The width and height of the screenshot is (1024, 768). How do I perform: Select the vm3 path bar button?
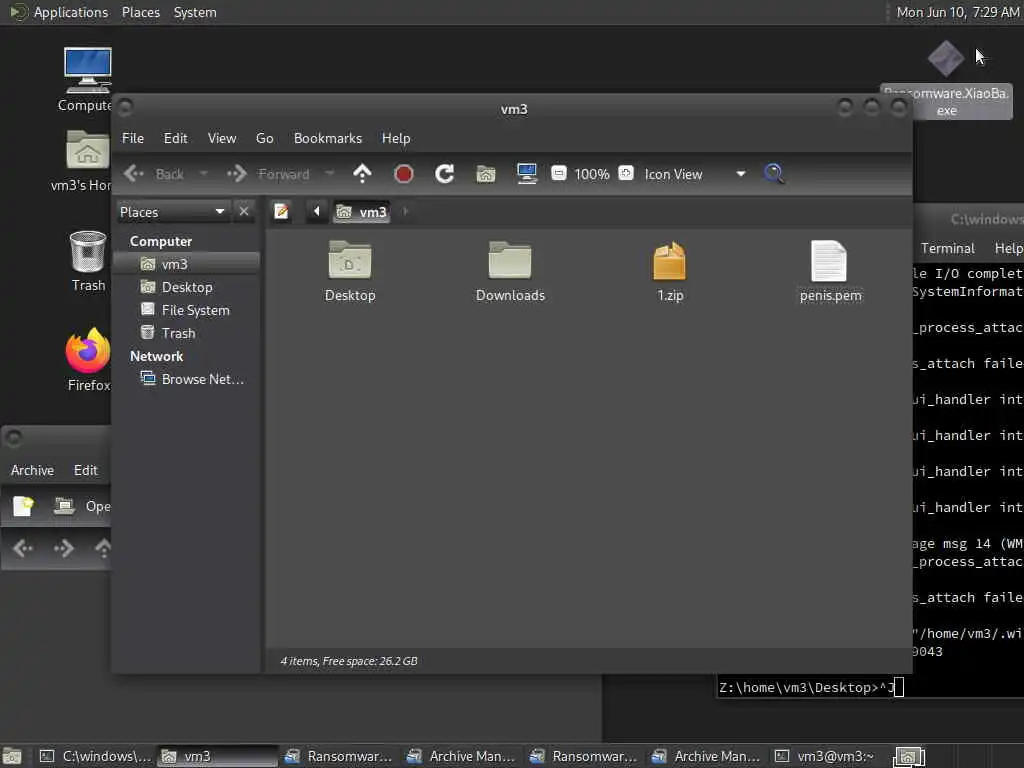coord(362,212)
